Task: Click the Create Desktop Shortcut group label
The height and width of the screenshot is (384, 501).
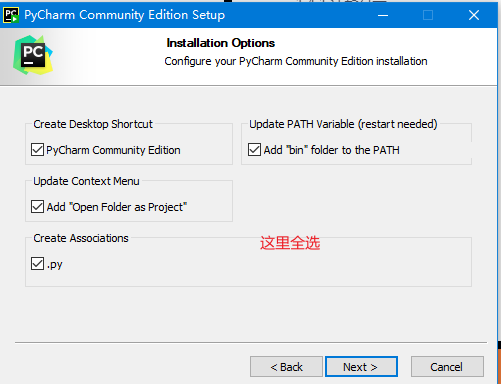Action: coord(93,124)
